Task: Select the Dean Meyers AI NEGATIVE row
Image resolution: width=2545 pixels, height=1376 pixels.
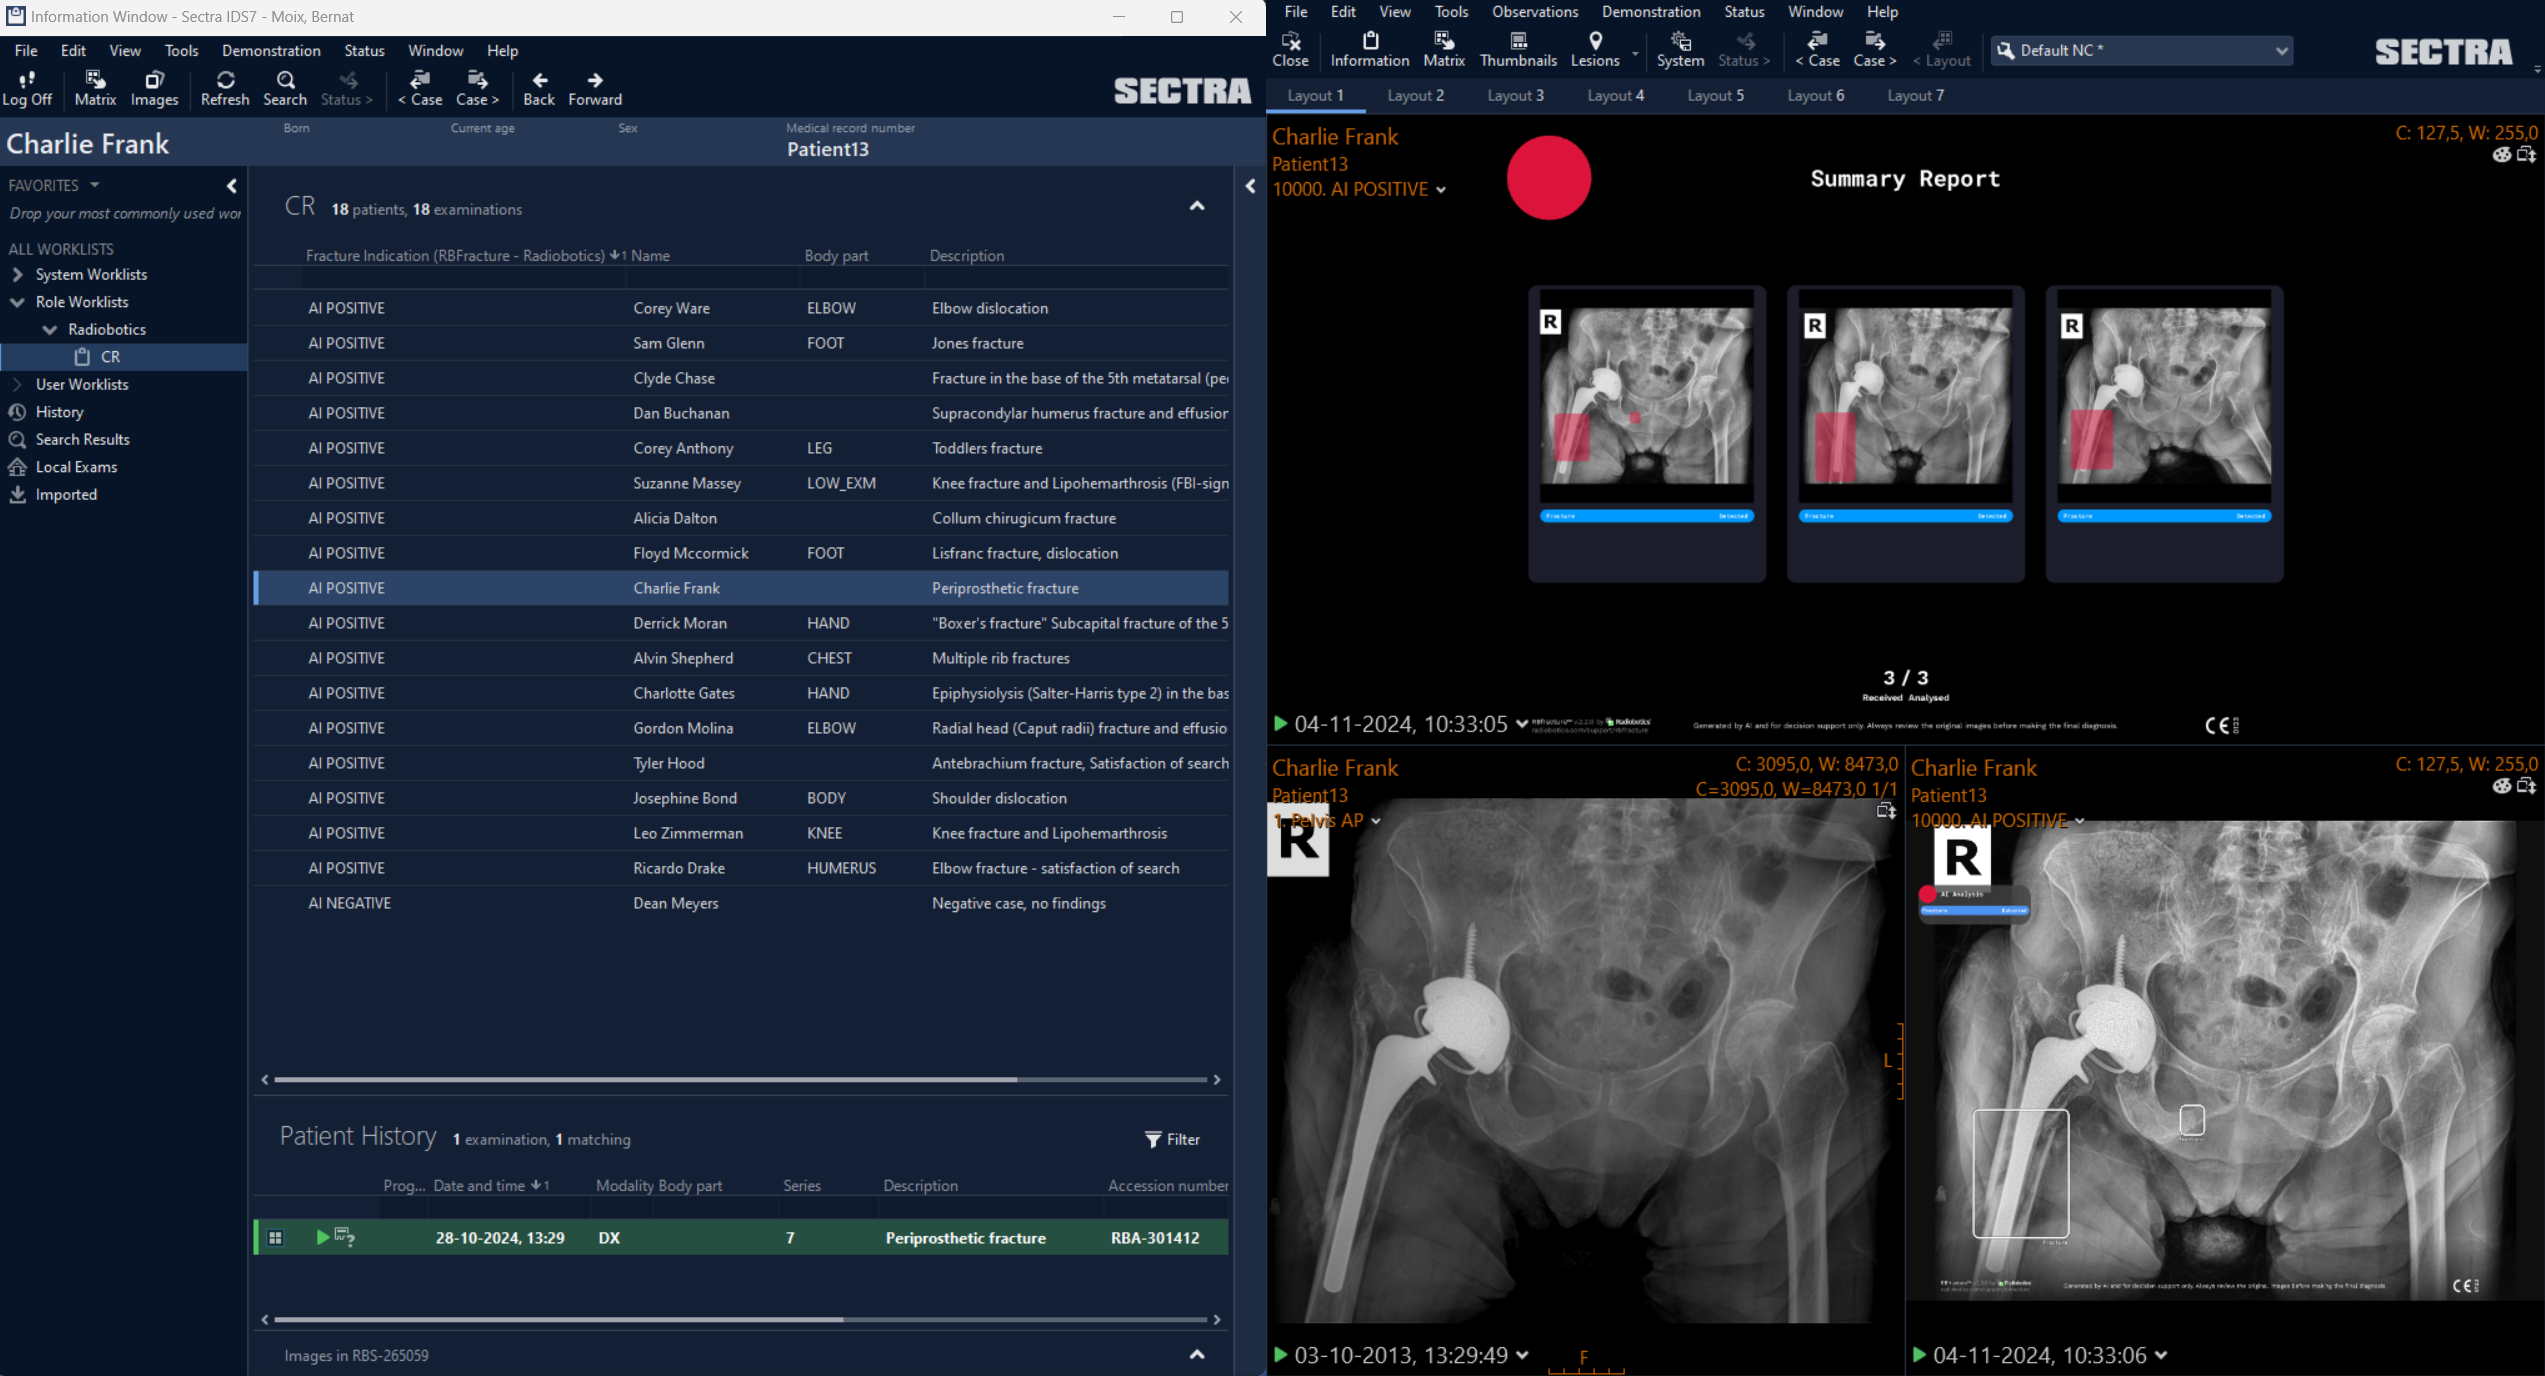Action: pyautogui.click(x=675, y=903)
